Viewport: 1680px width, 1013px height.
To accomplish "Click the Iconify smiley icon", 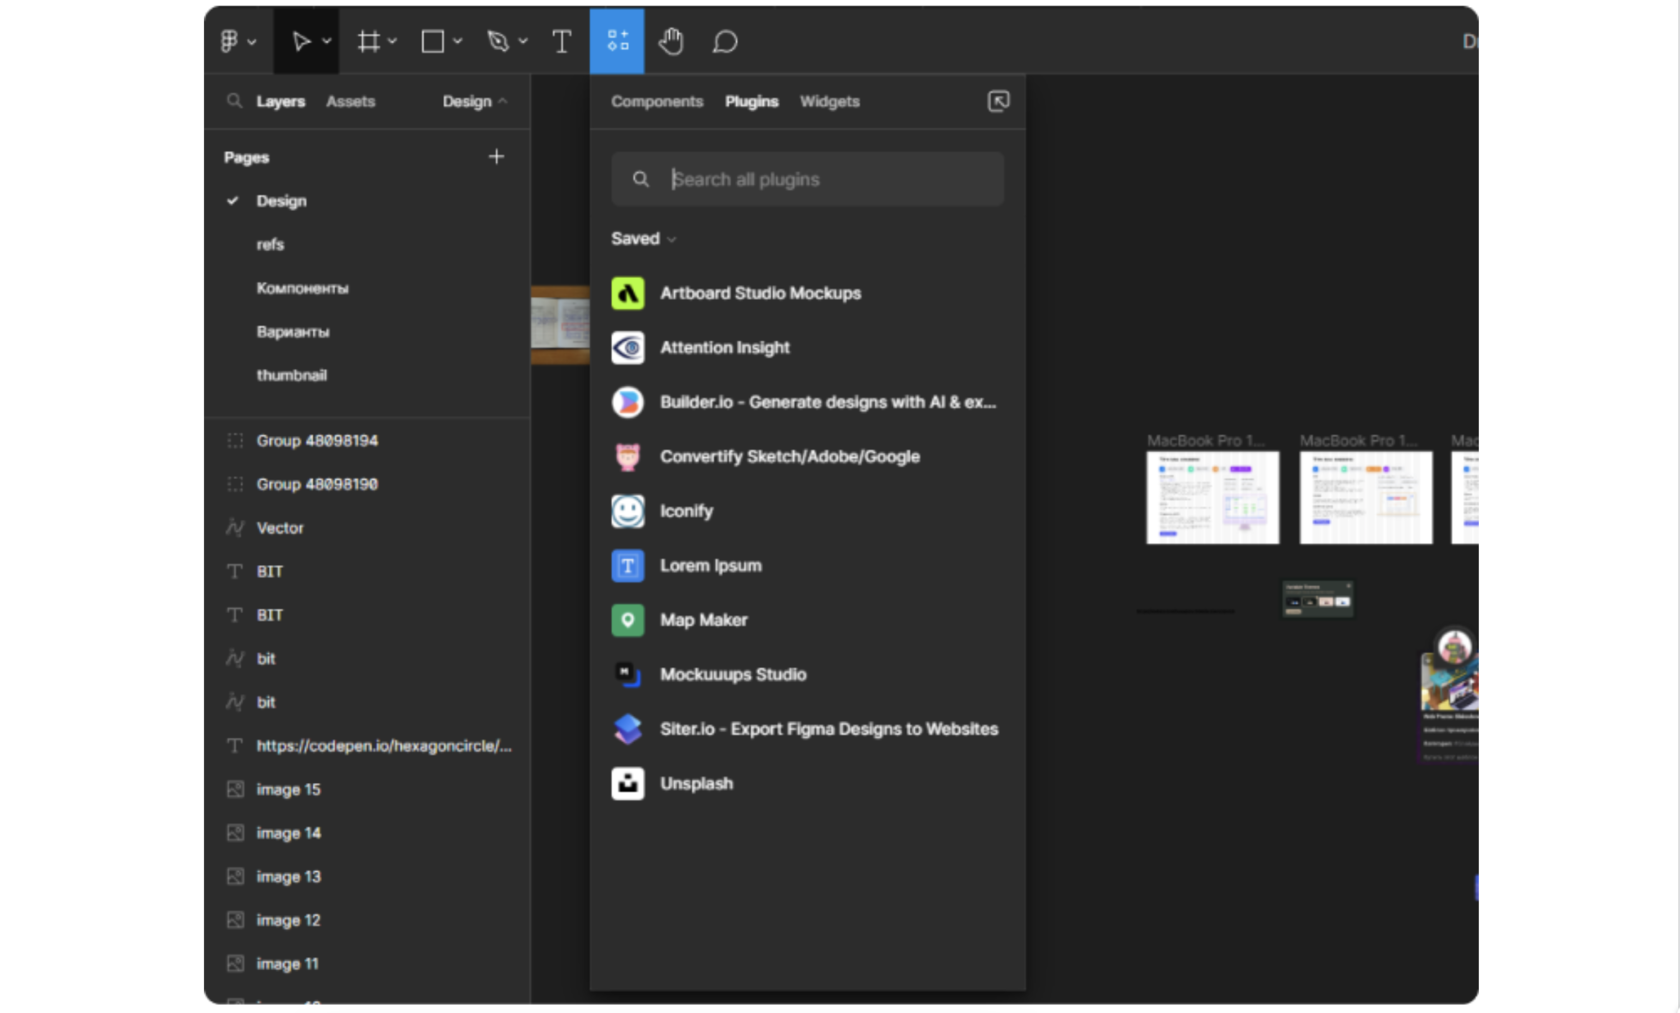I will click(x=628, y=511).
